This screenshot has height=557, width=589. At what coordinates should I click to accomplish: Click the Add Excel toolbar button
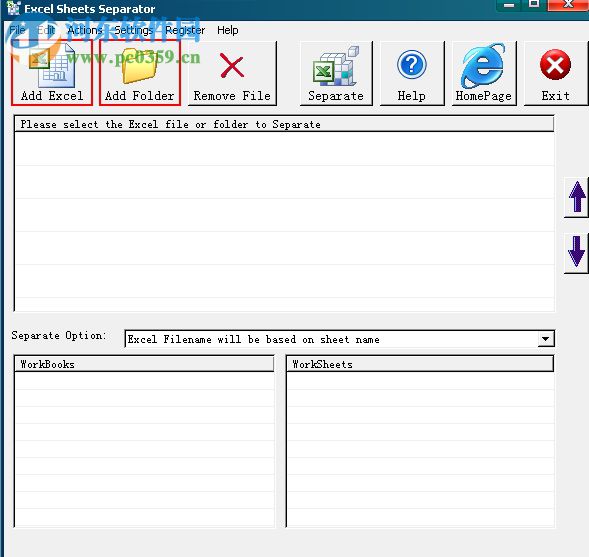[x=52, y=73]
